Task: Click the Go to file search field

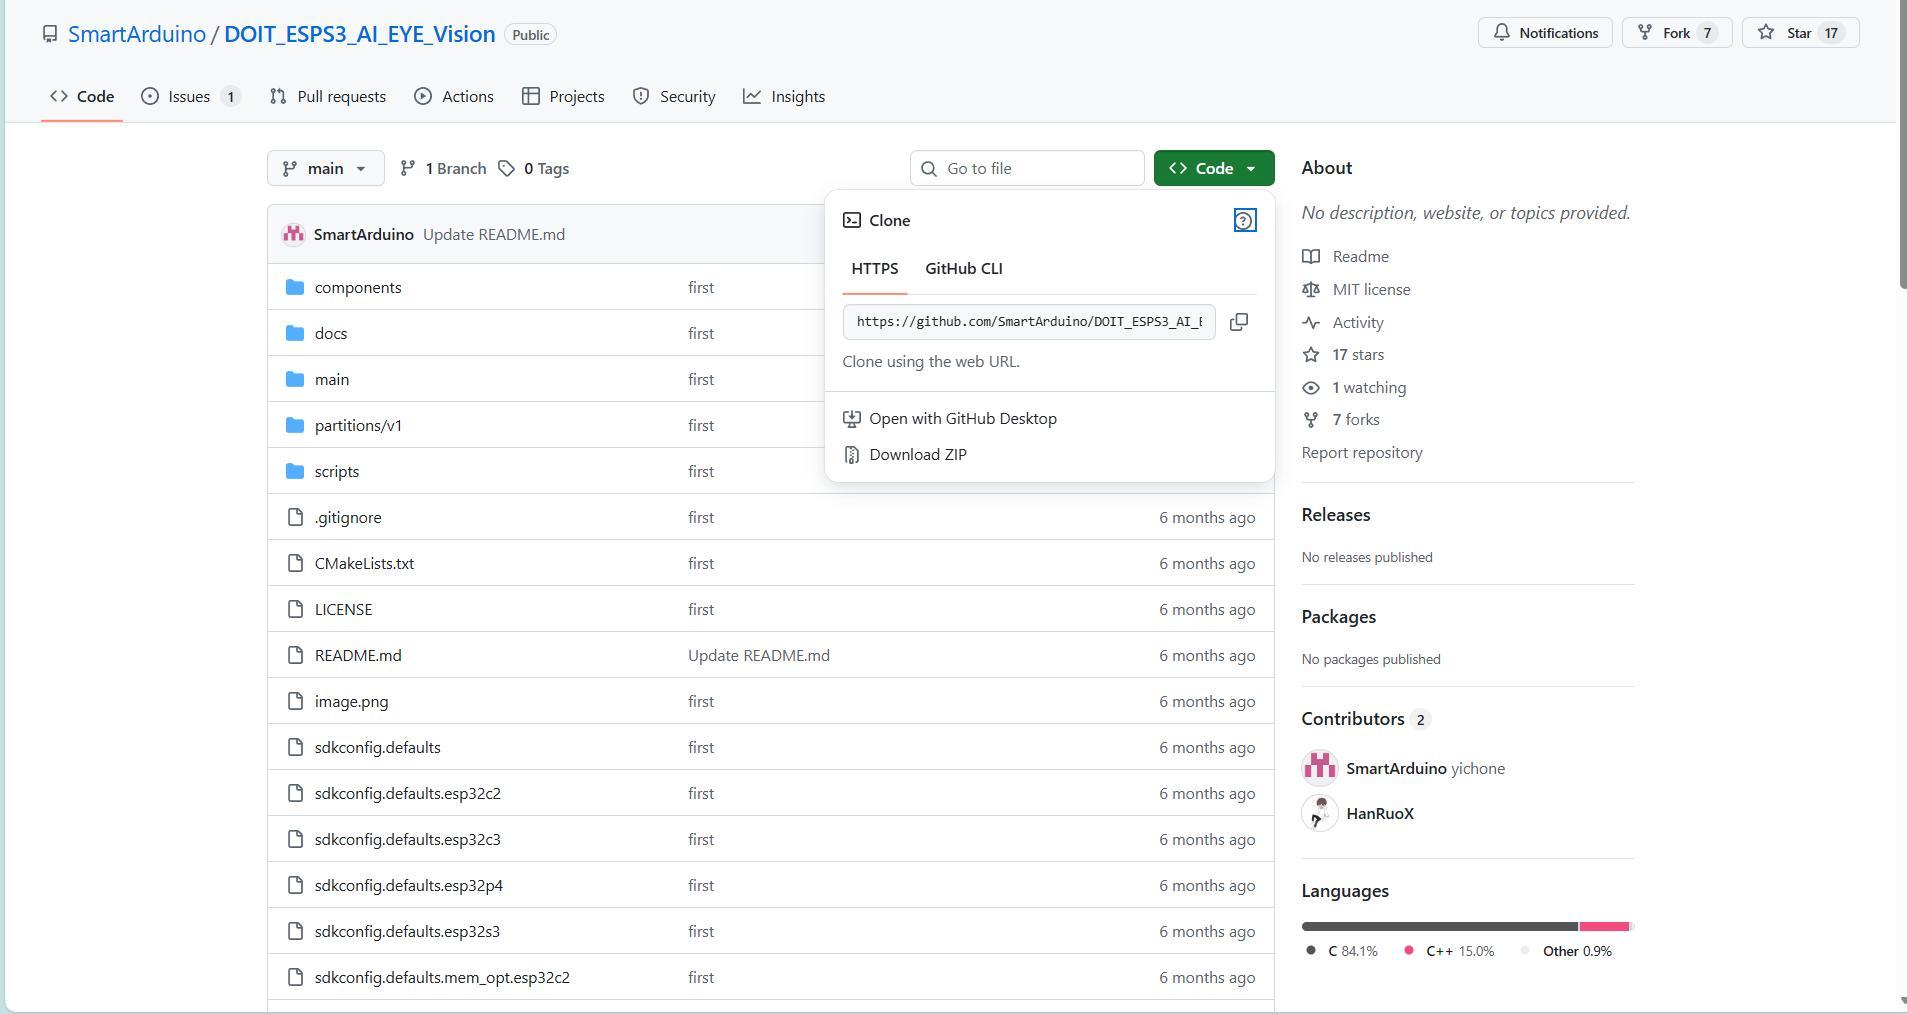Action: coord(1027,168)
